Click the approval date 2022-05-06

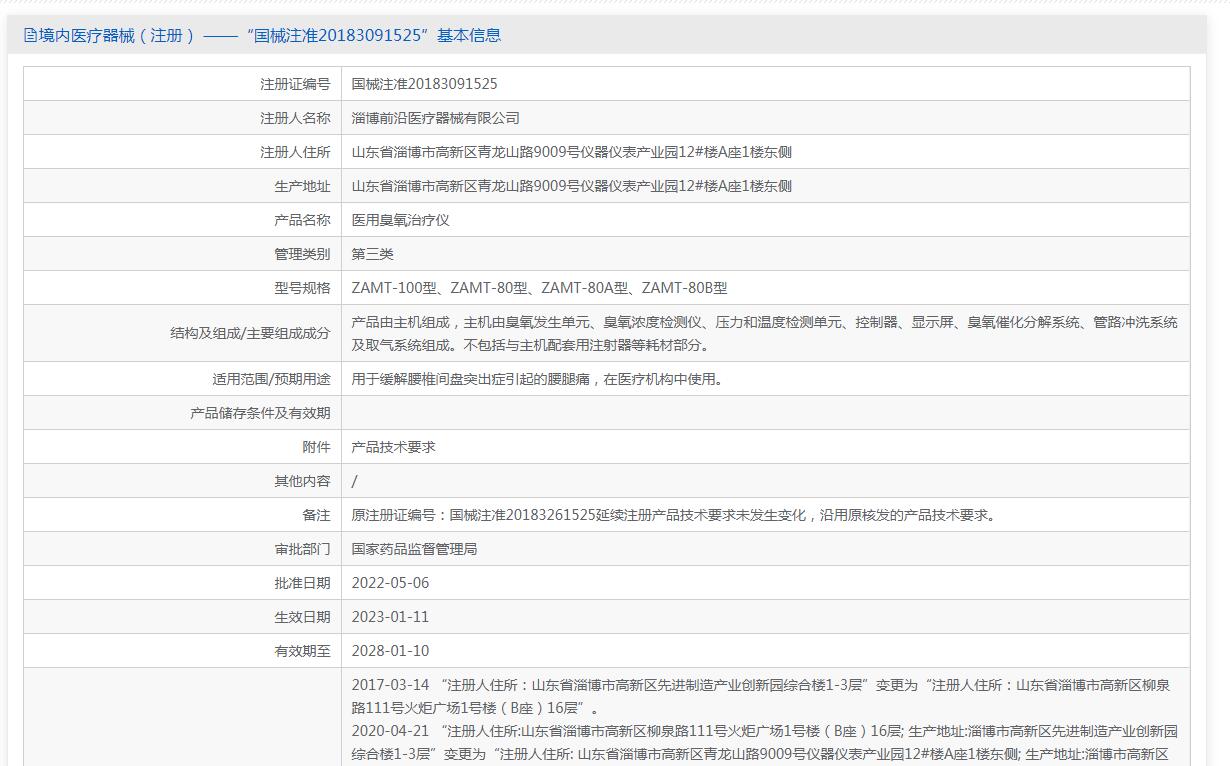click(390, 583)
